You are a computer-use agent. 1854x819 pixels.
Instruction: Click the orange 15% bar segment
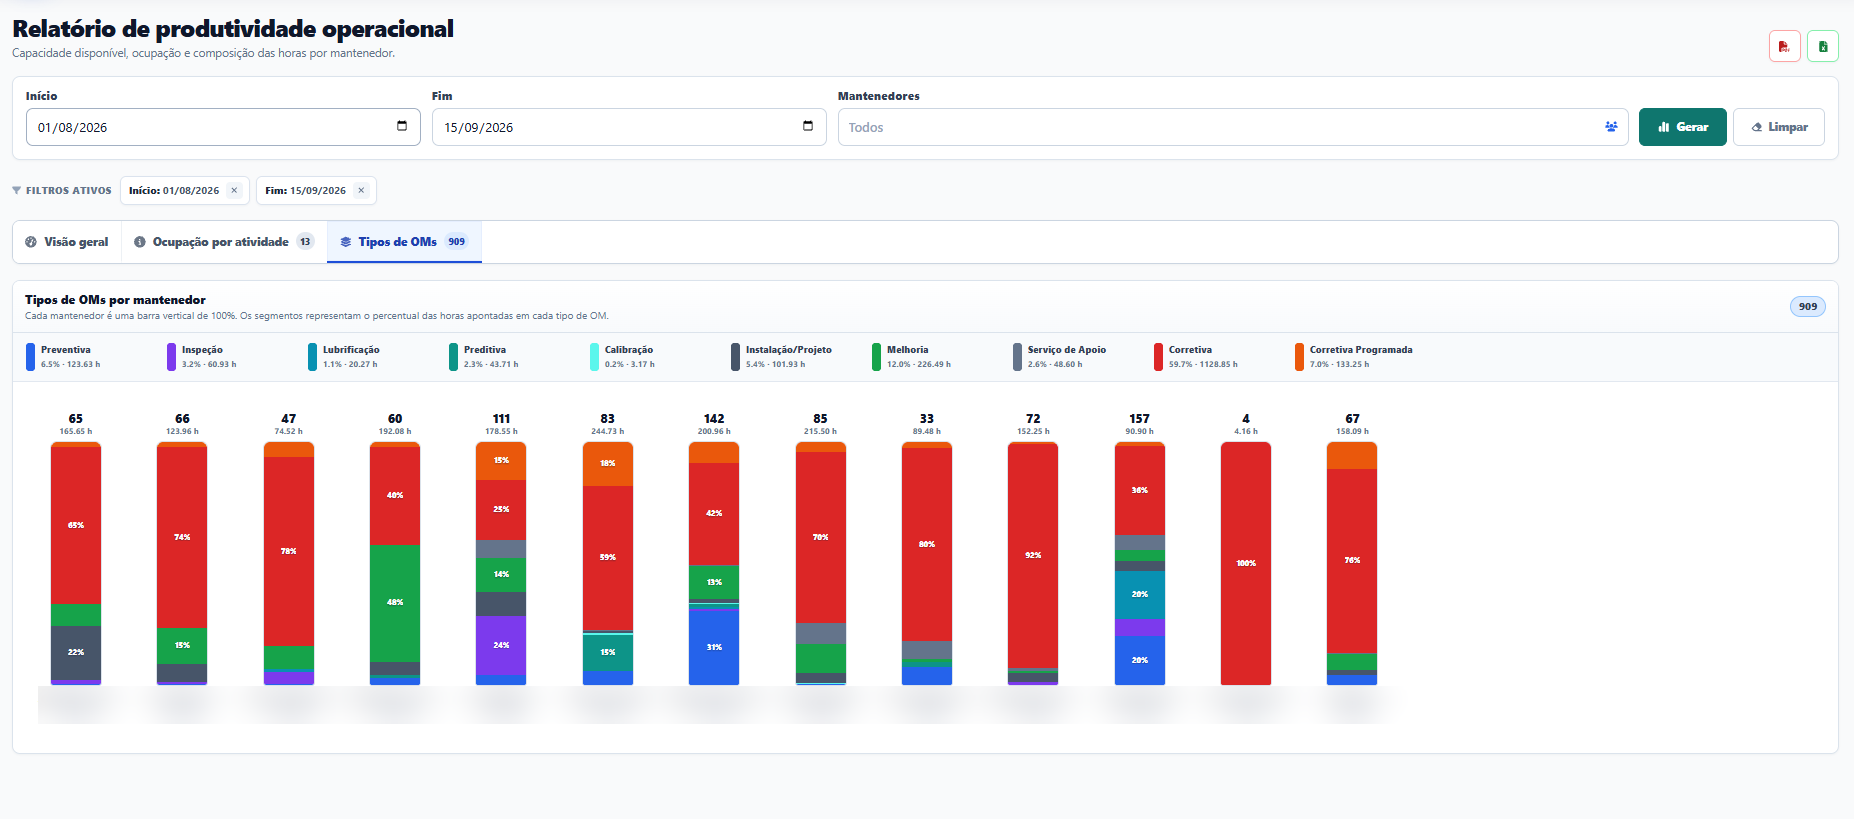(x=501, y=461)
